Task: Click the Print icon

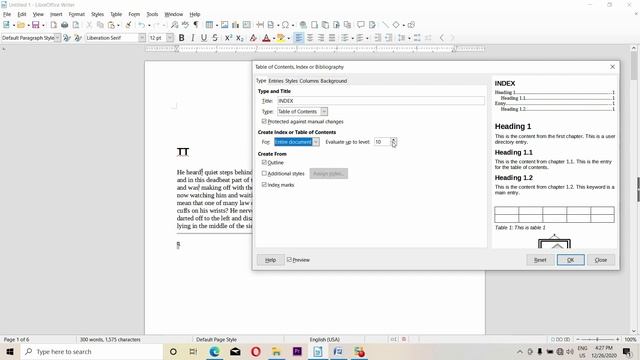Action: (64, 25)
